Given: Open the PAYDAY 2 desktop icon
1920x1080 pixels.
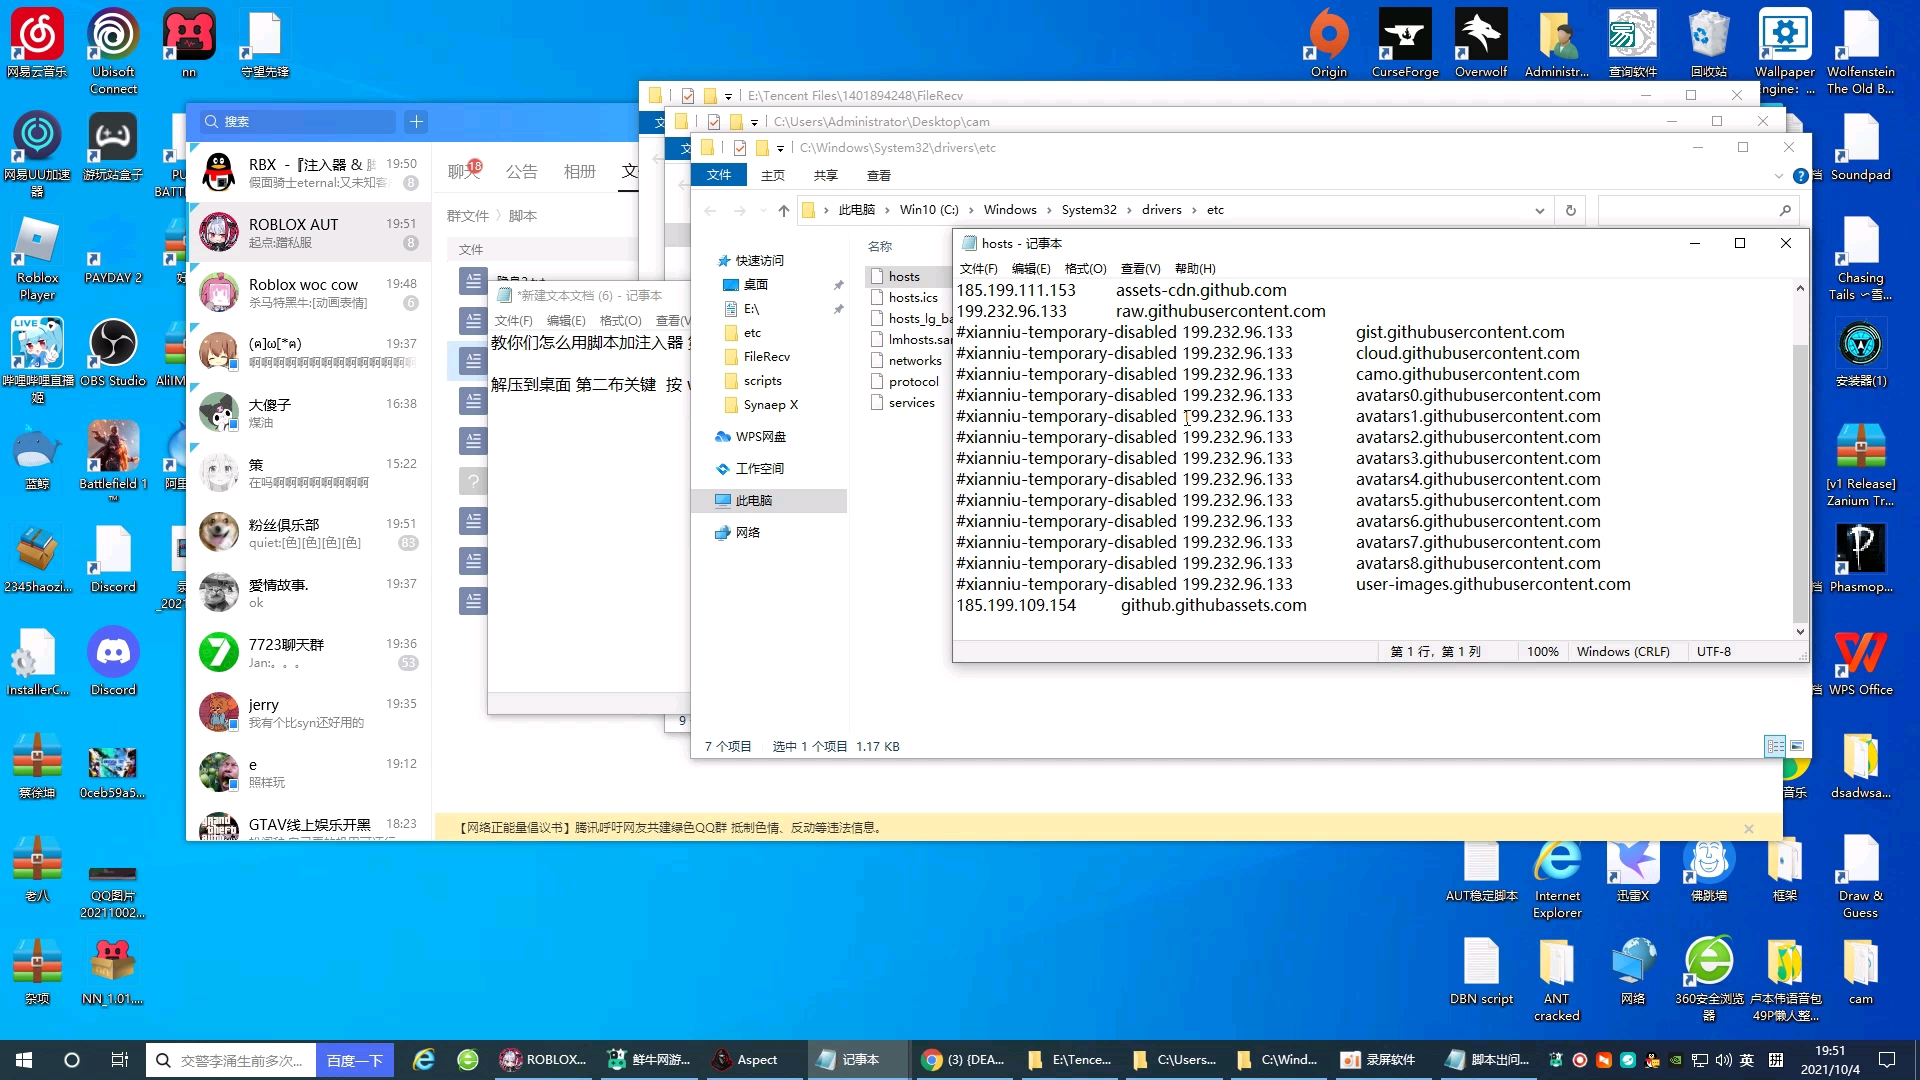Looking at the screenshot, I should [x=113, y=250].
